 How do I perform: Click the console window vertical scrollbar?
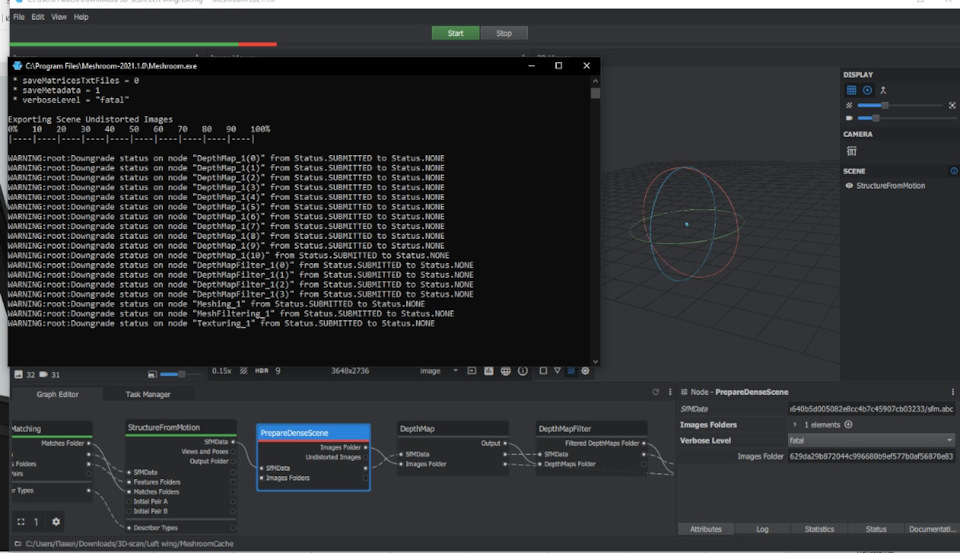coord(595,220)
